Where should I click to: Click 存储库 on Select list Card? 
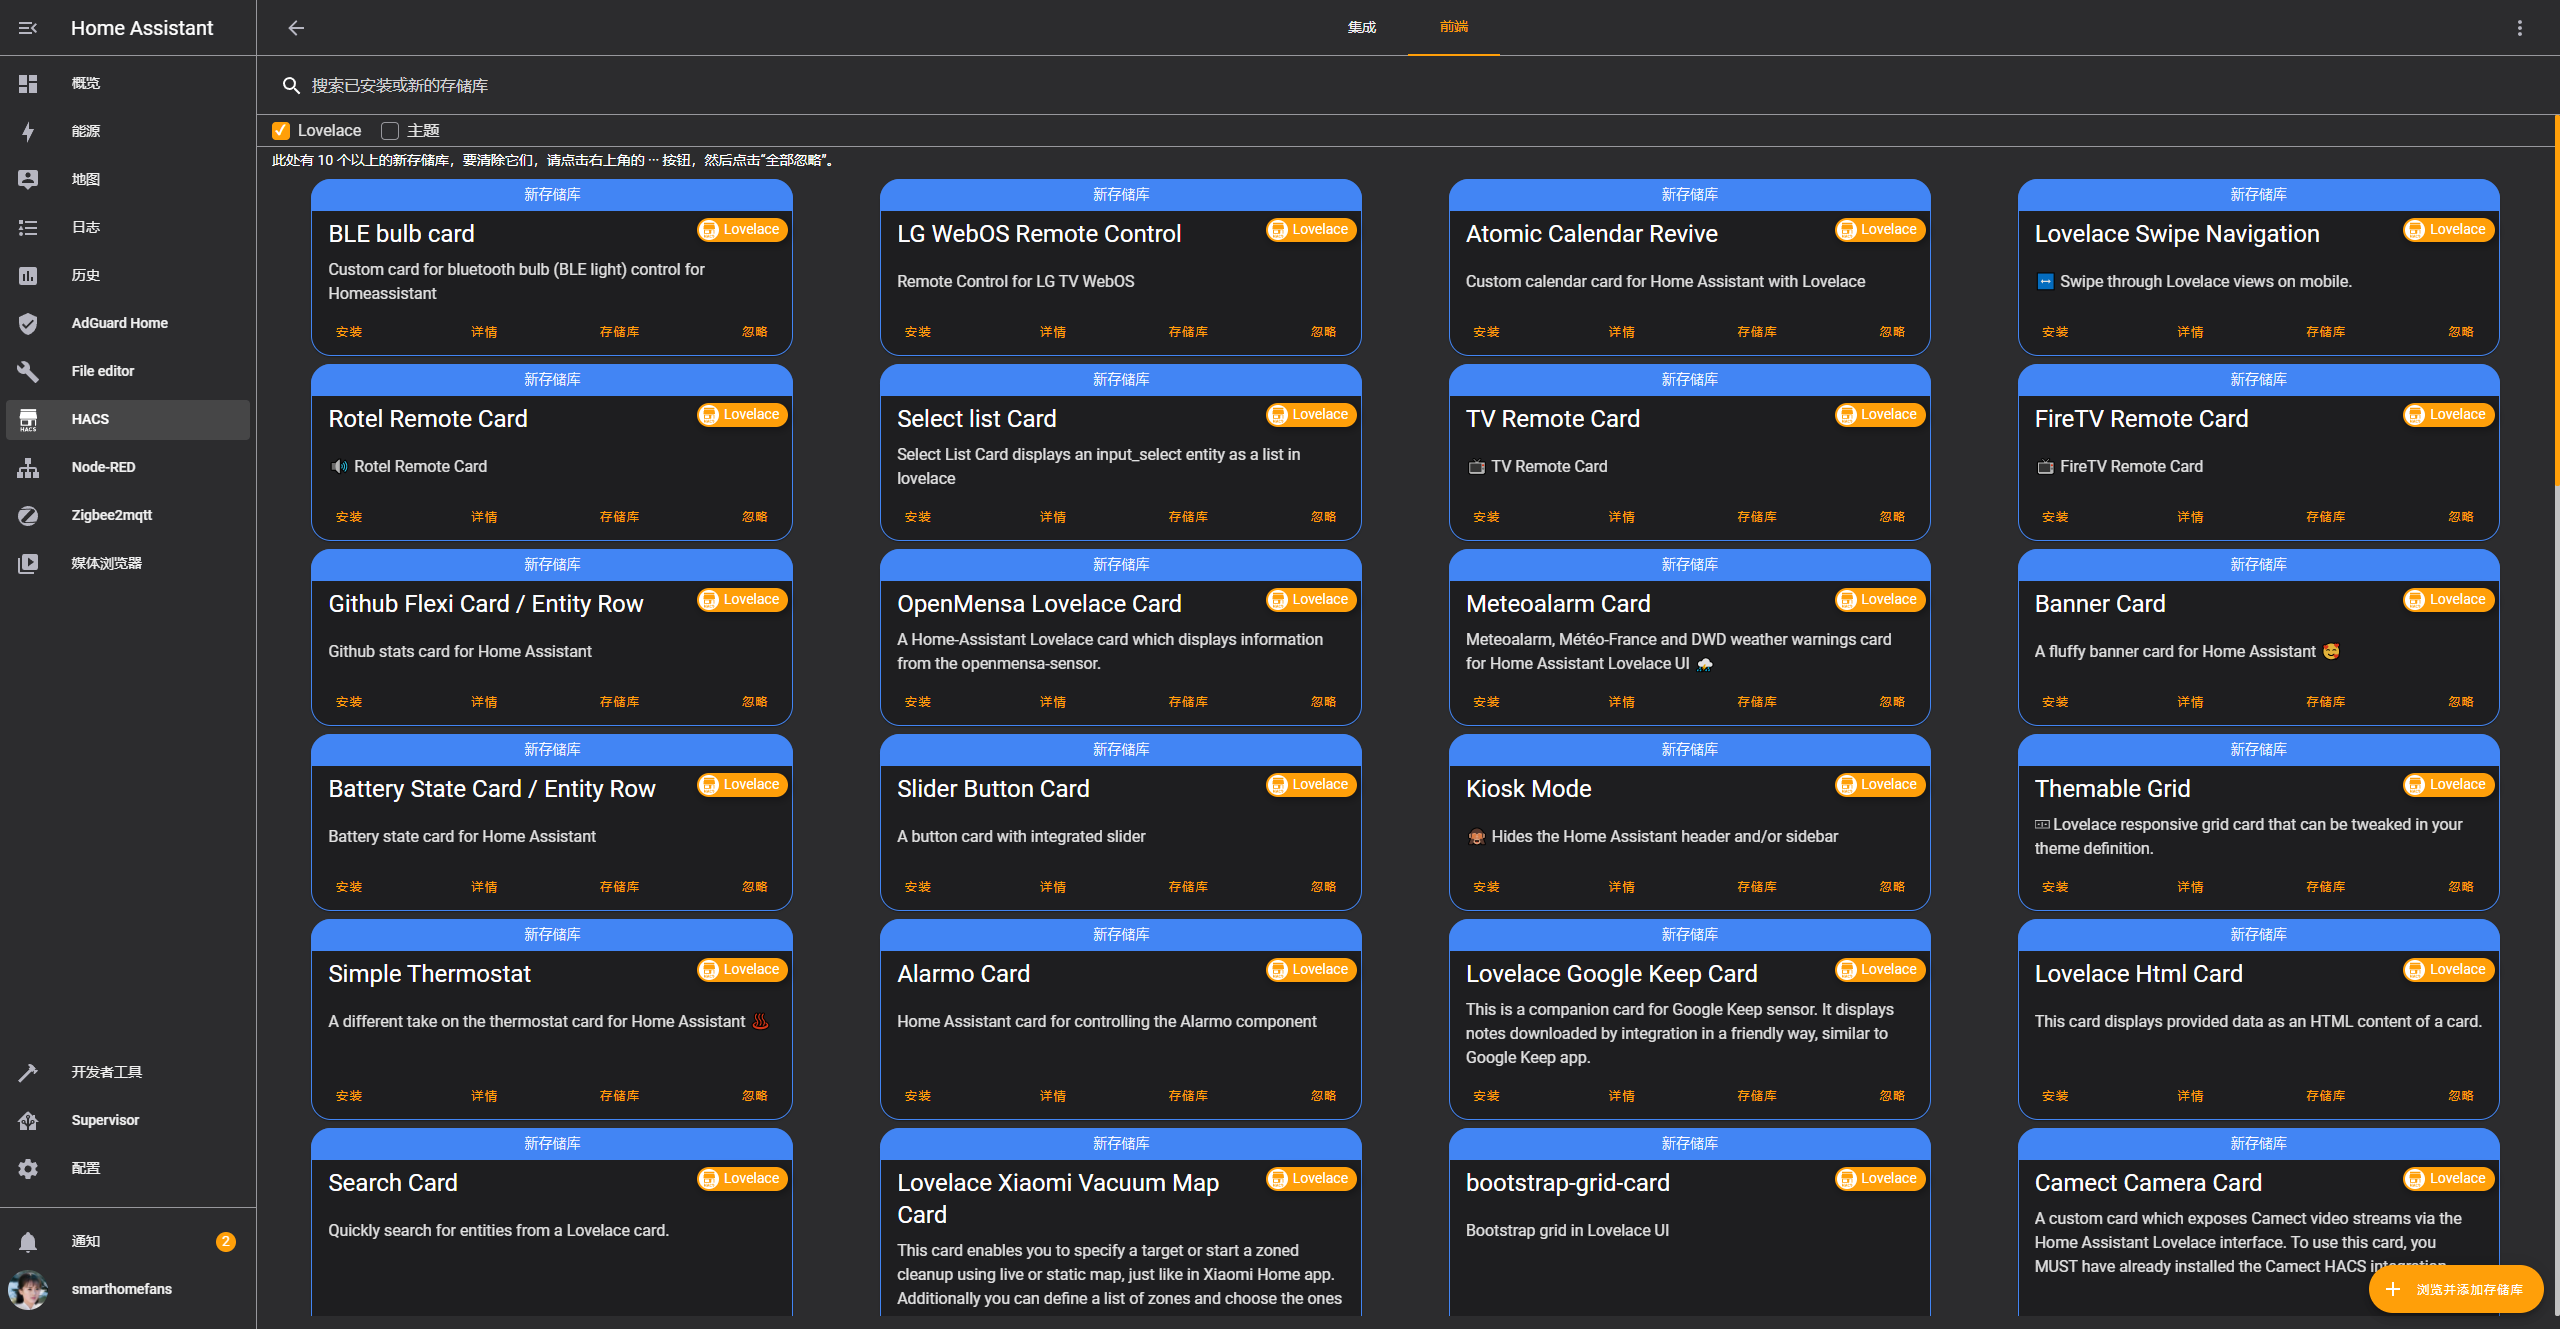pos(1188,517)
